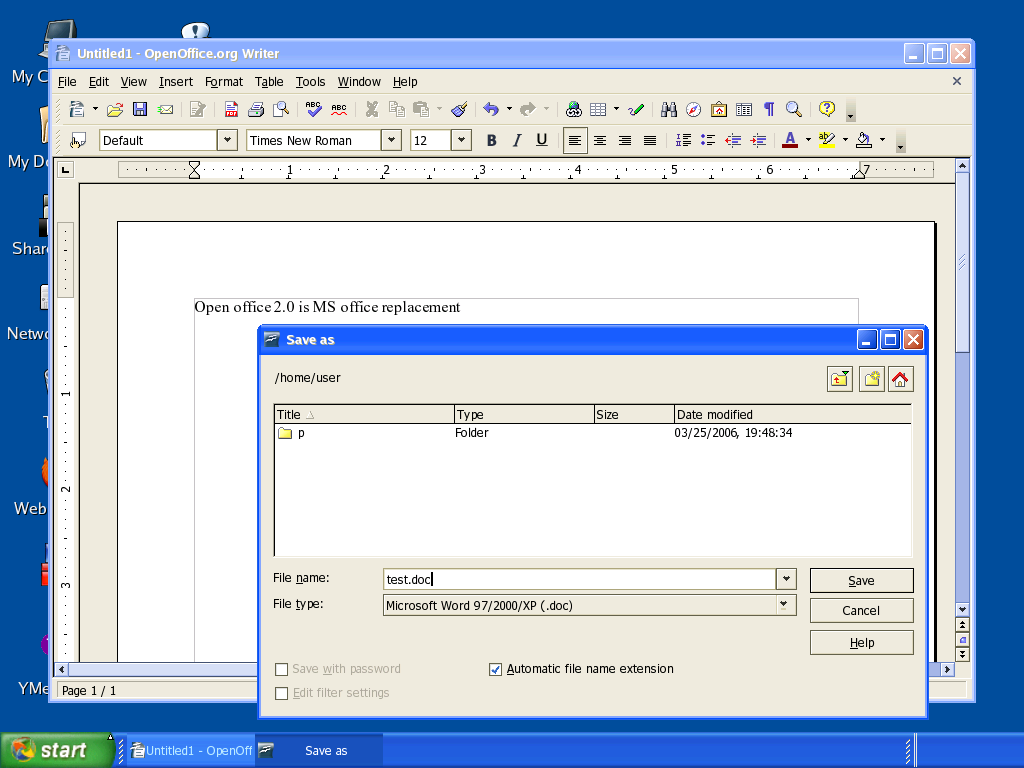Toggle the AutoSpellcheck icon
1024x768 pixels.
[339, 109]
